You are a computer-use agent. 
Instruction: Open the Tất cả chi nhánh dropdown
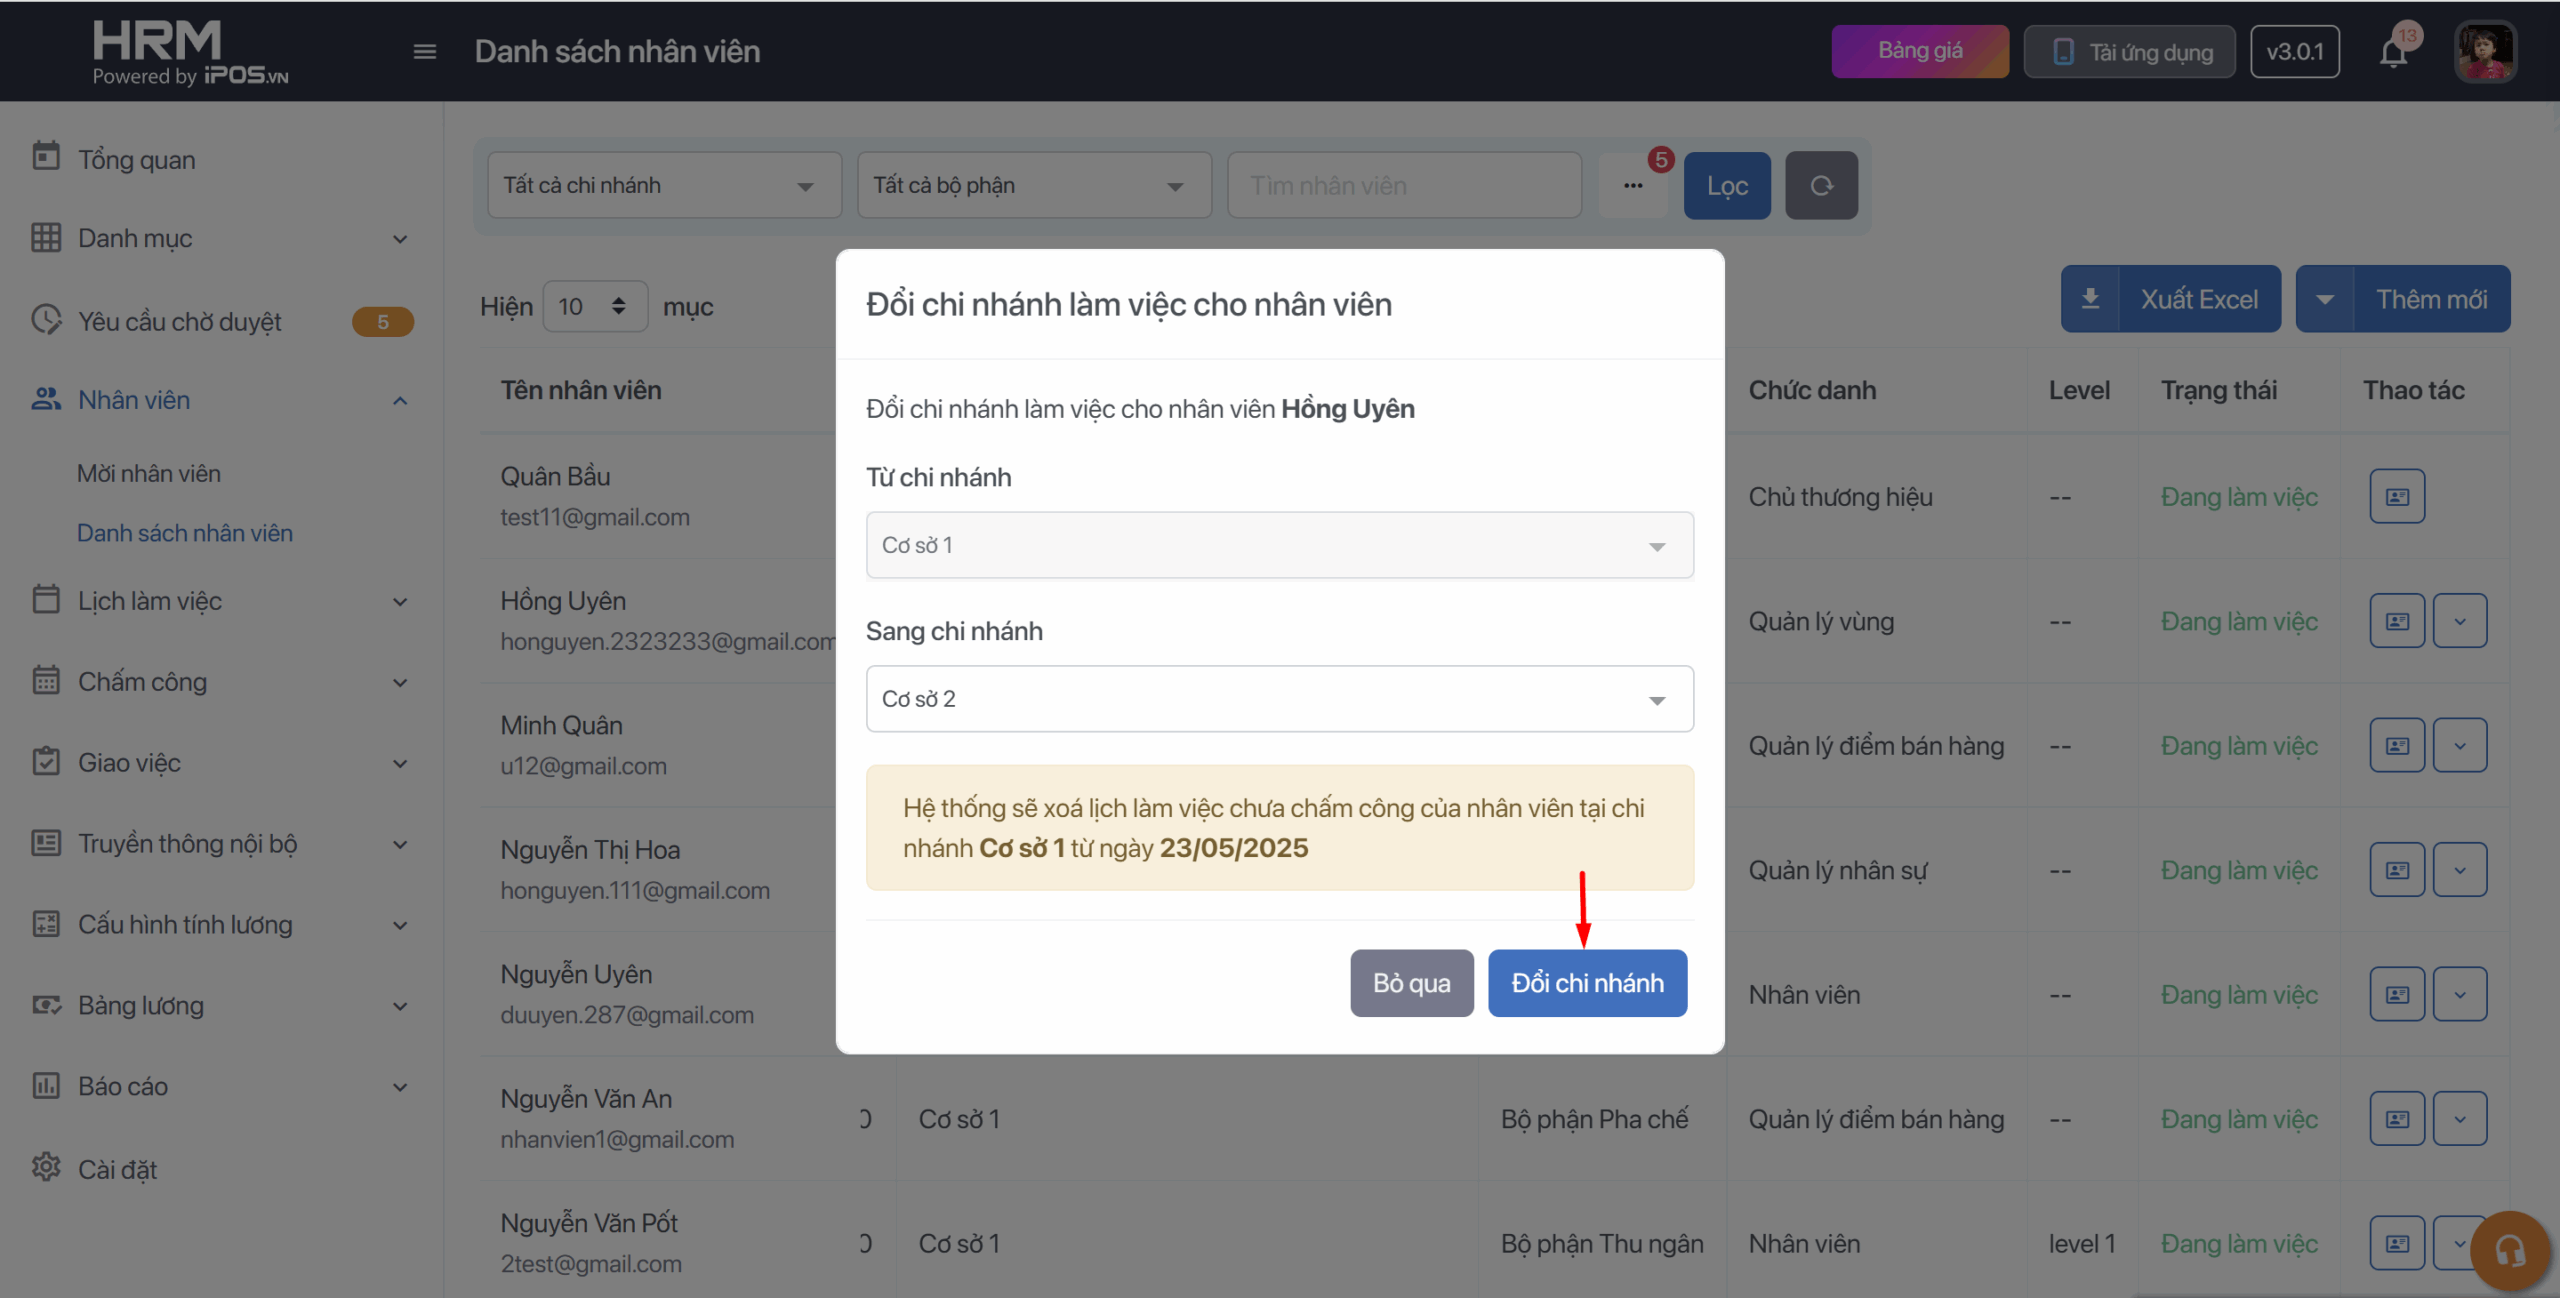tap(664, 186)
